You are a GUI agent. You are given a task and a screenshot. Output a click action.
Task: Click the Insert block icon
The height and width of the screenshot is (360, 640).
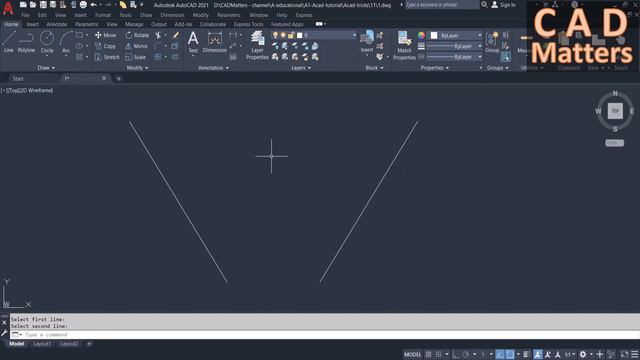[x=367, y=42]
